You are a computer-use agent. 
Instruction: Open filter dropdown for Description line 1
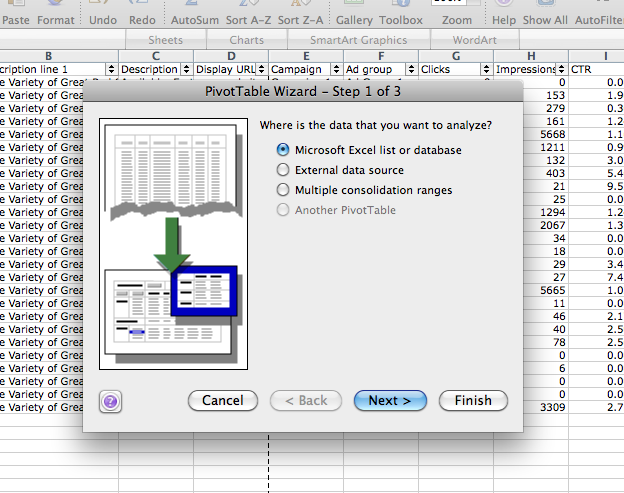[111, 69]
